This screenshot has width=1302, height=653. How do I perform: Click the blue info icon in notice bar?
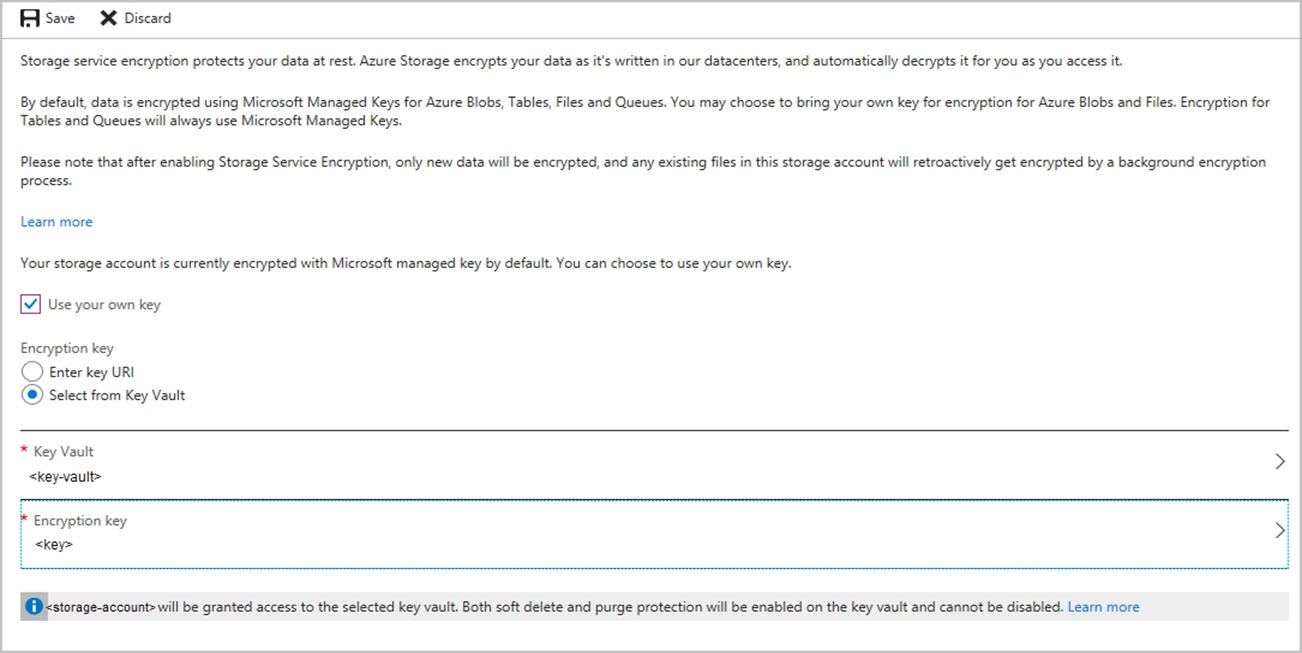click(34, 606)
